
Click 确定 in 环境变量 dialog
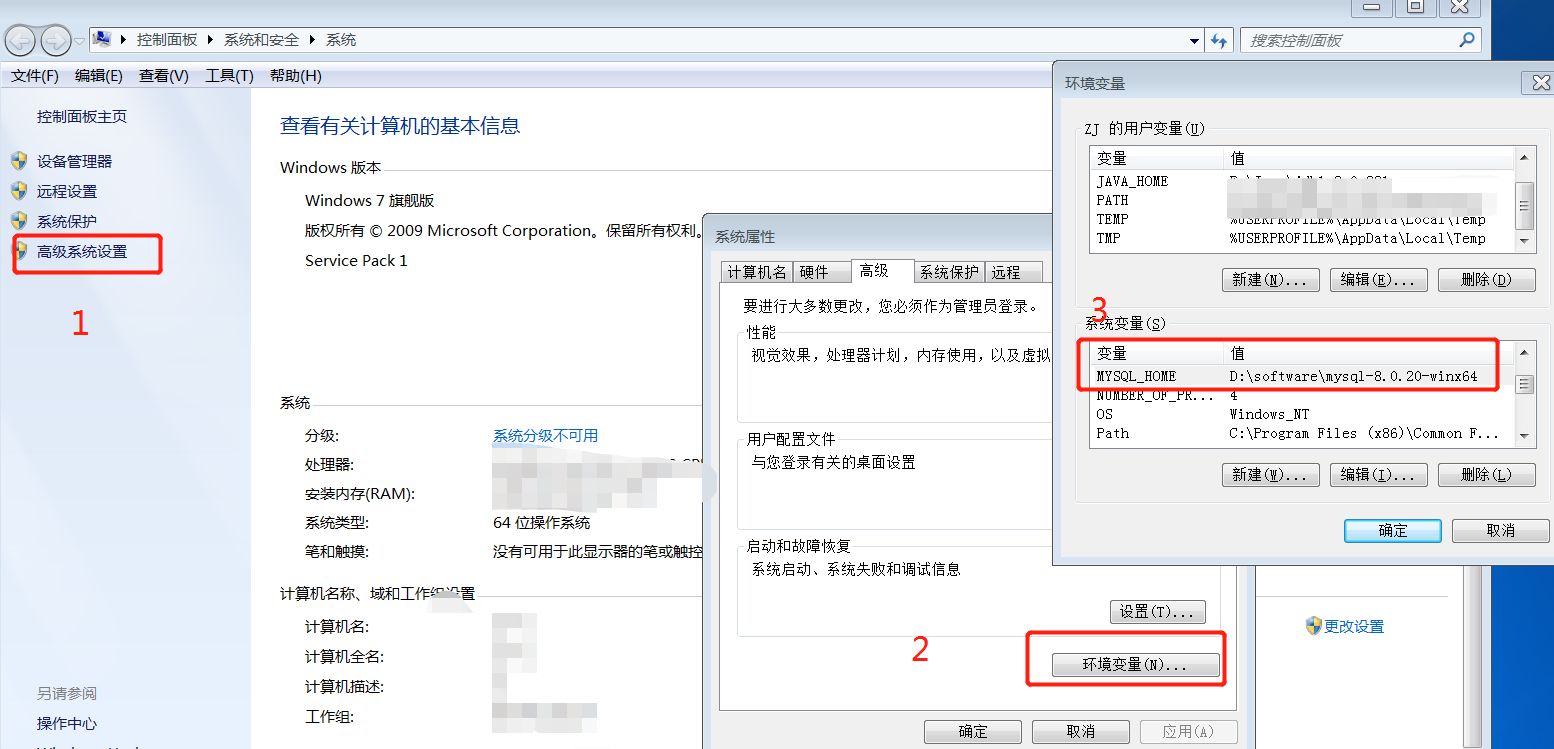1392,530
